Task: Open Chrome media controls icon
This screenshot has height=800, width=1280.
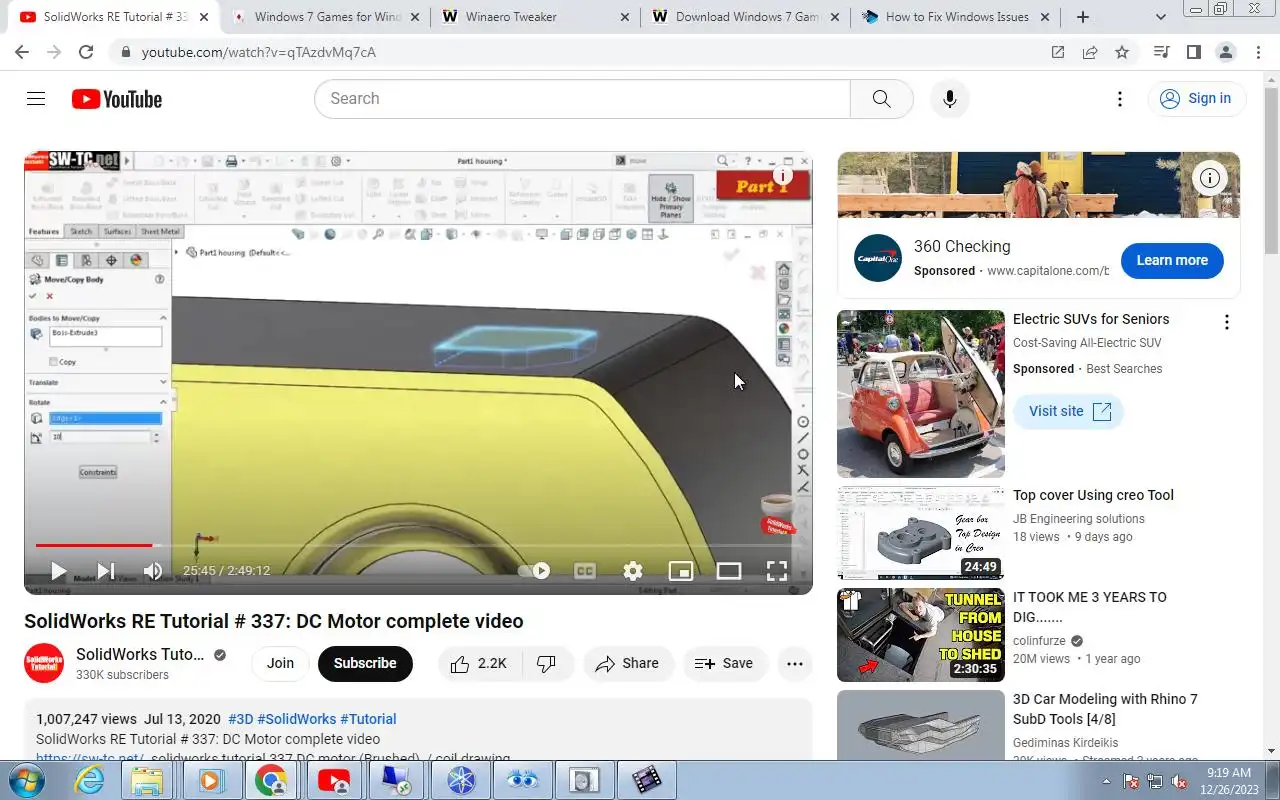Action: [1161, 52]
